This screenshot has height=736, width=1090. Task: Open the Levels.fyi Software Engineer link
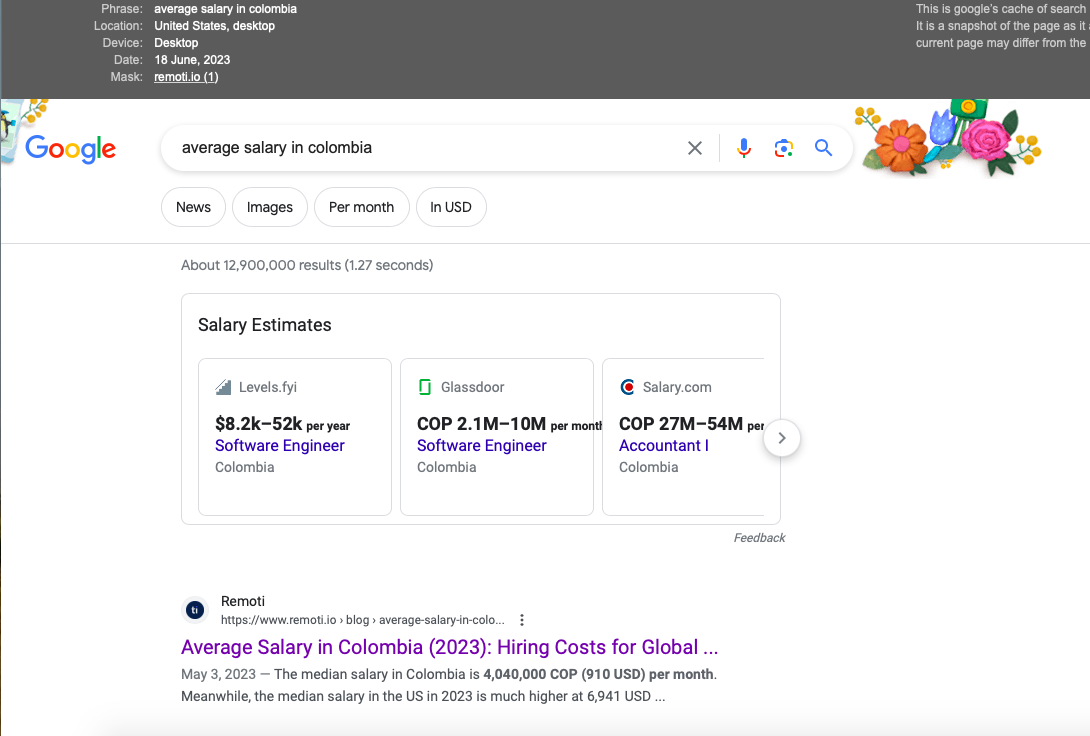click(279, 445)
